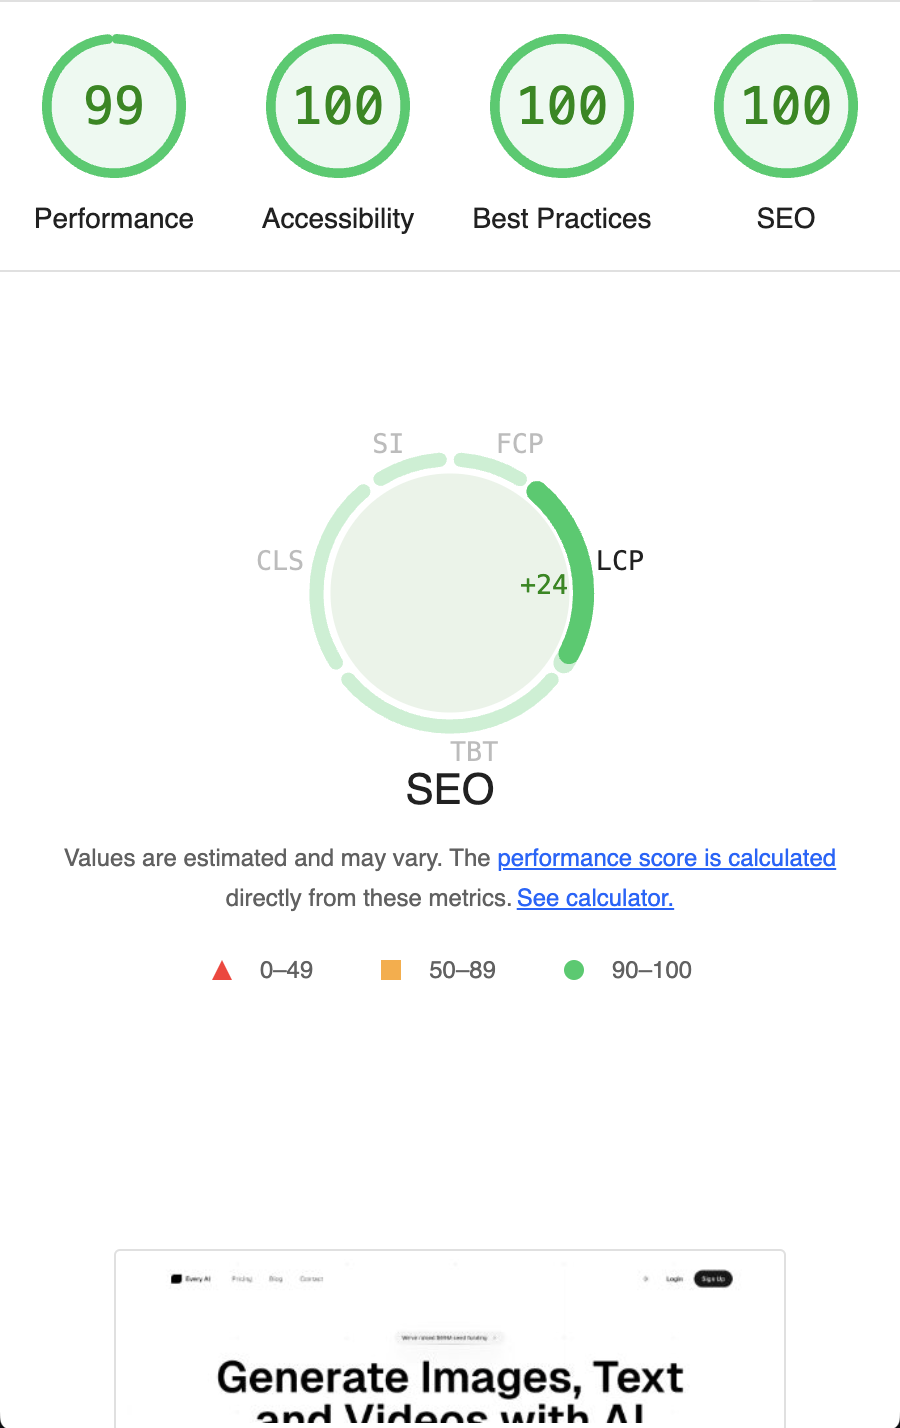This screenshot has height=1428, width=900.
Task: Jump to the Best Practices category label
Action: [x=562, y=219]
